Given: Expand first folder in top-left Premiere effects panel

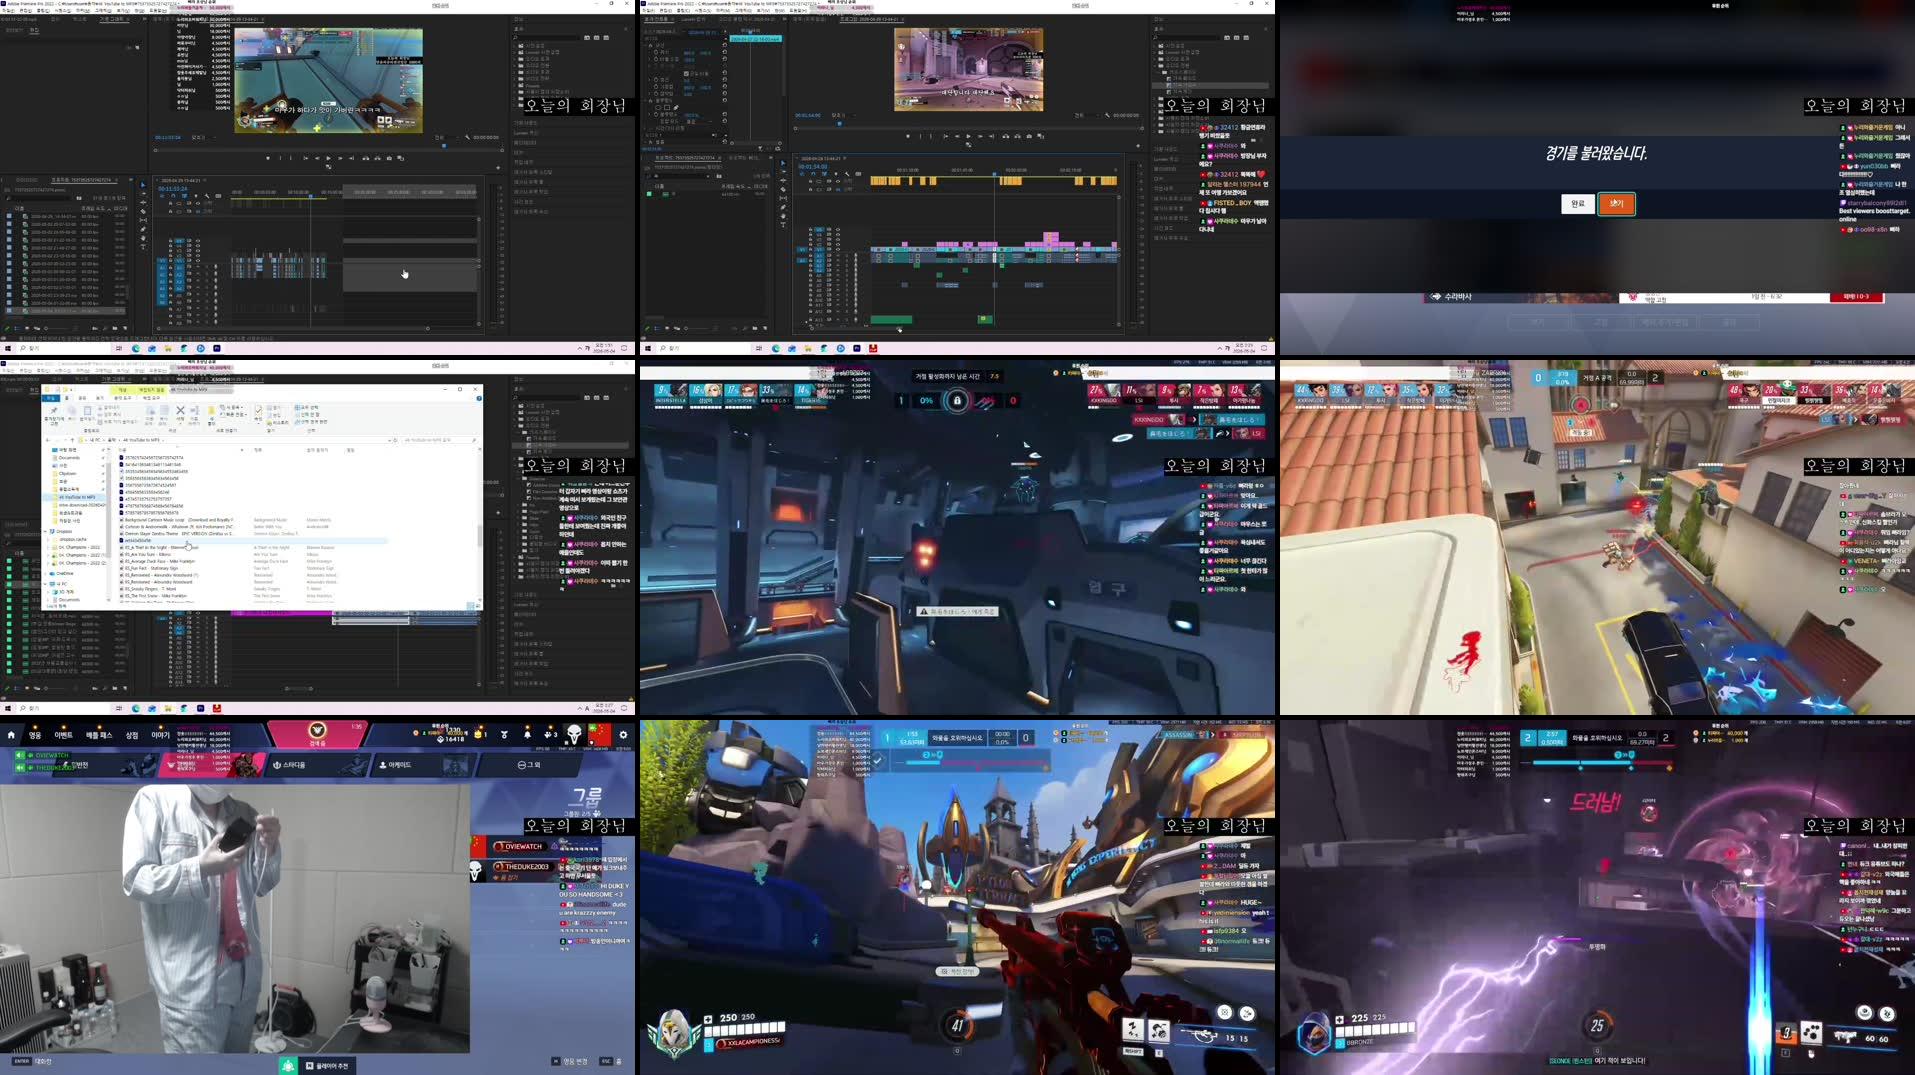Looking at the screenshot, I should click(514, 46).
